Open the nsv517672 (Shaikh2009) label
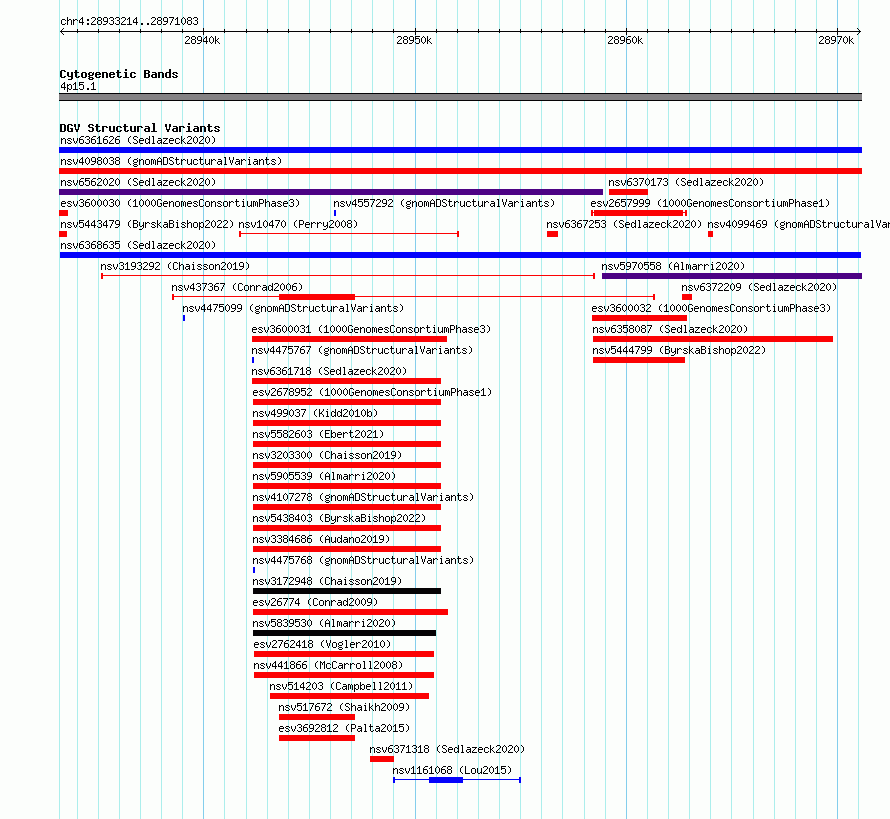The height and width of the screenshot is (819, 890). (x=344, y=707)
